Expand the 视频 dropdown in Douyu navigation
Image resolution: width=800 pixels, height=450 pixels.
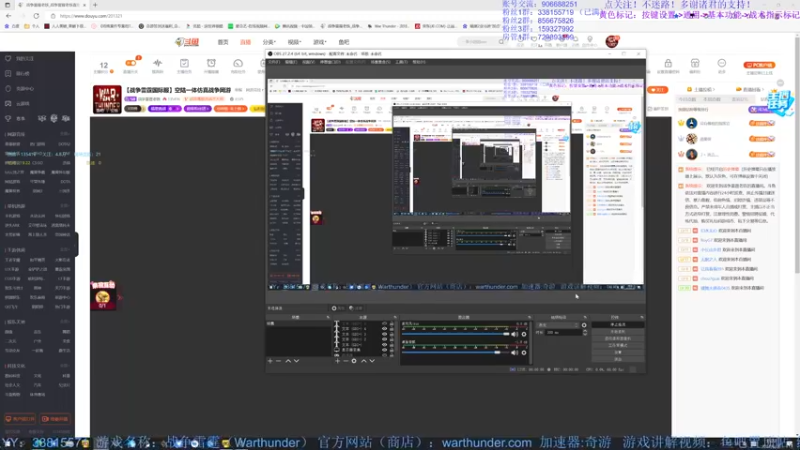(294, 42)
